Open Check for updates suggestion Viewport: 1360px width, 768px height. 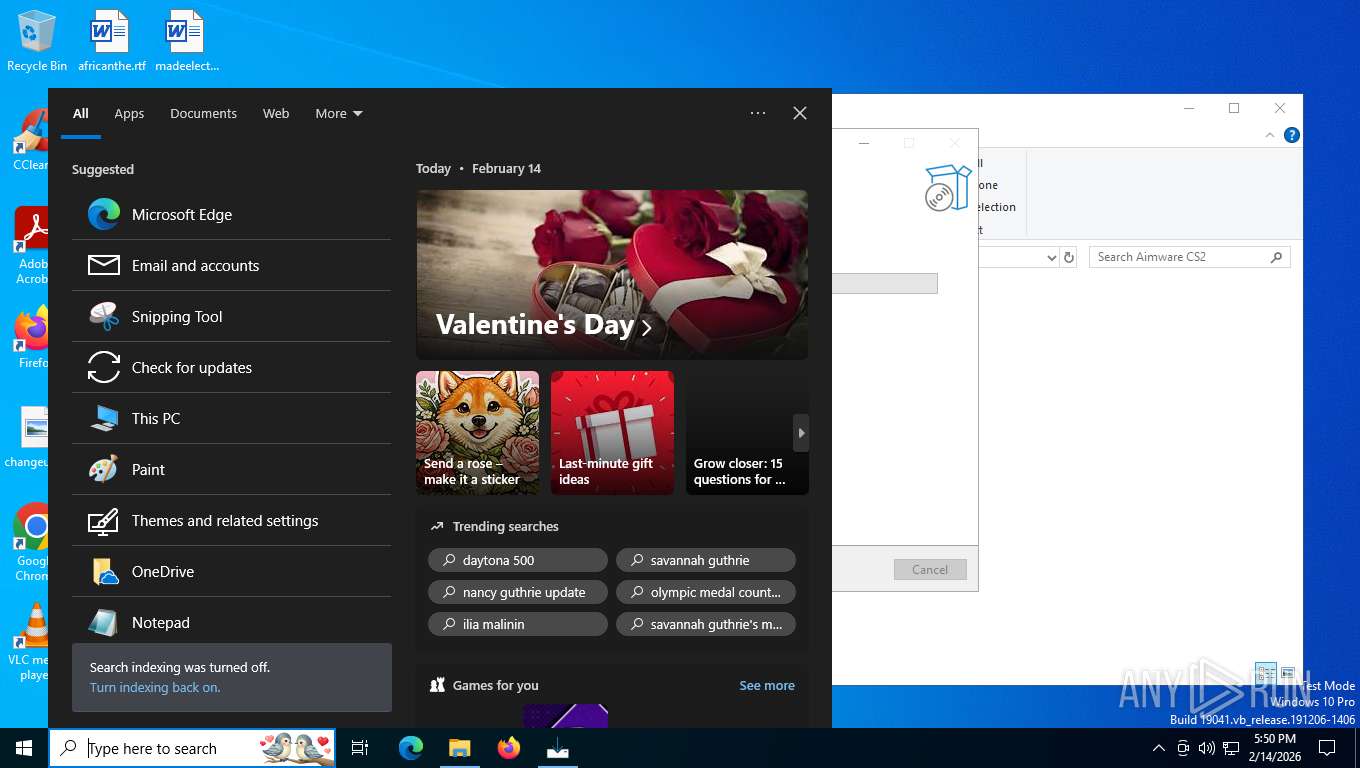pyautogui.click(x=231, y=367)
